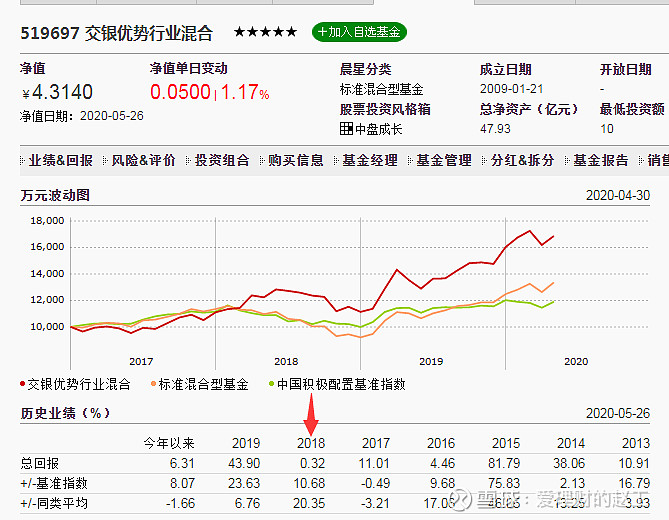Click year-to-date return value 6.31
Viewport: 669px width, 520px height.
coord(182,463)
